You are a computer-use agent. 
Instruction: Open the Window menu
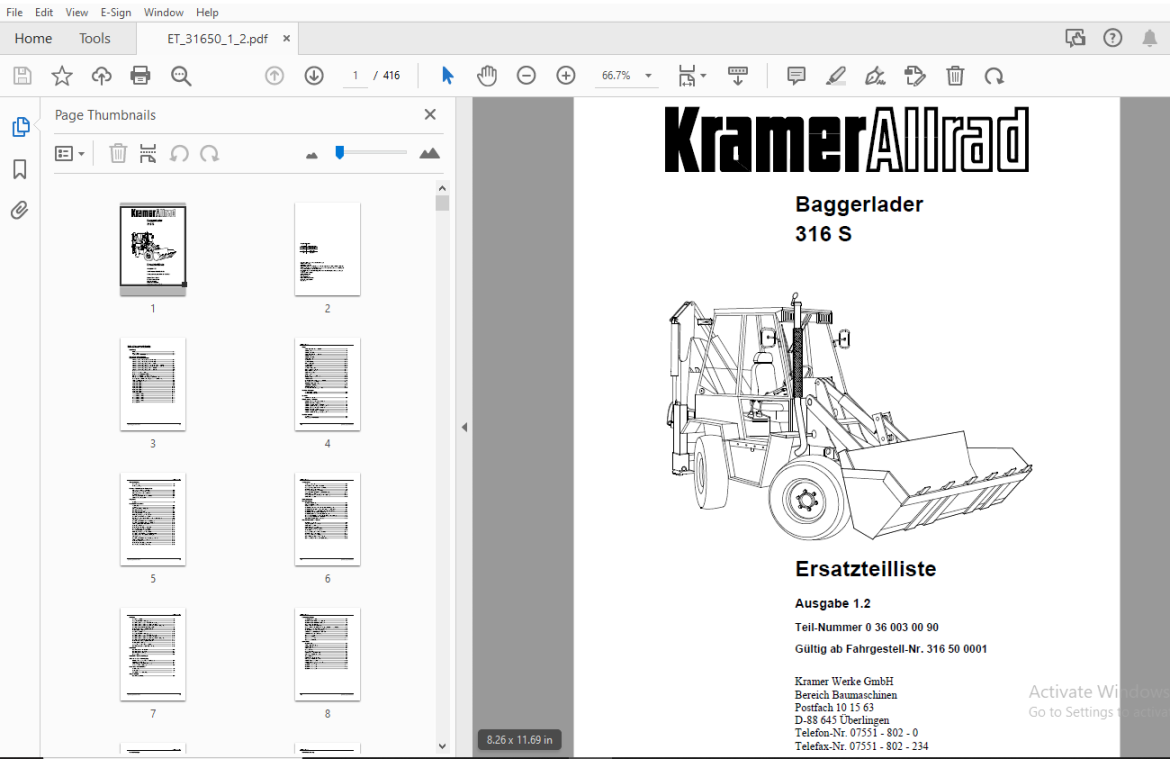coord(163,12)
